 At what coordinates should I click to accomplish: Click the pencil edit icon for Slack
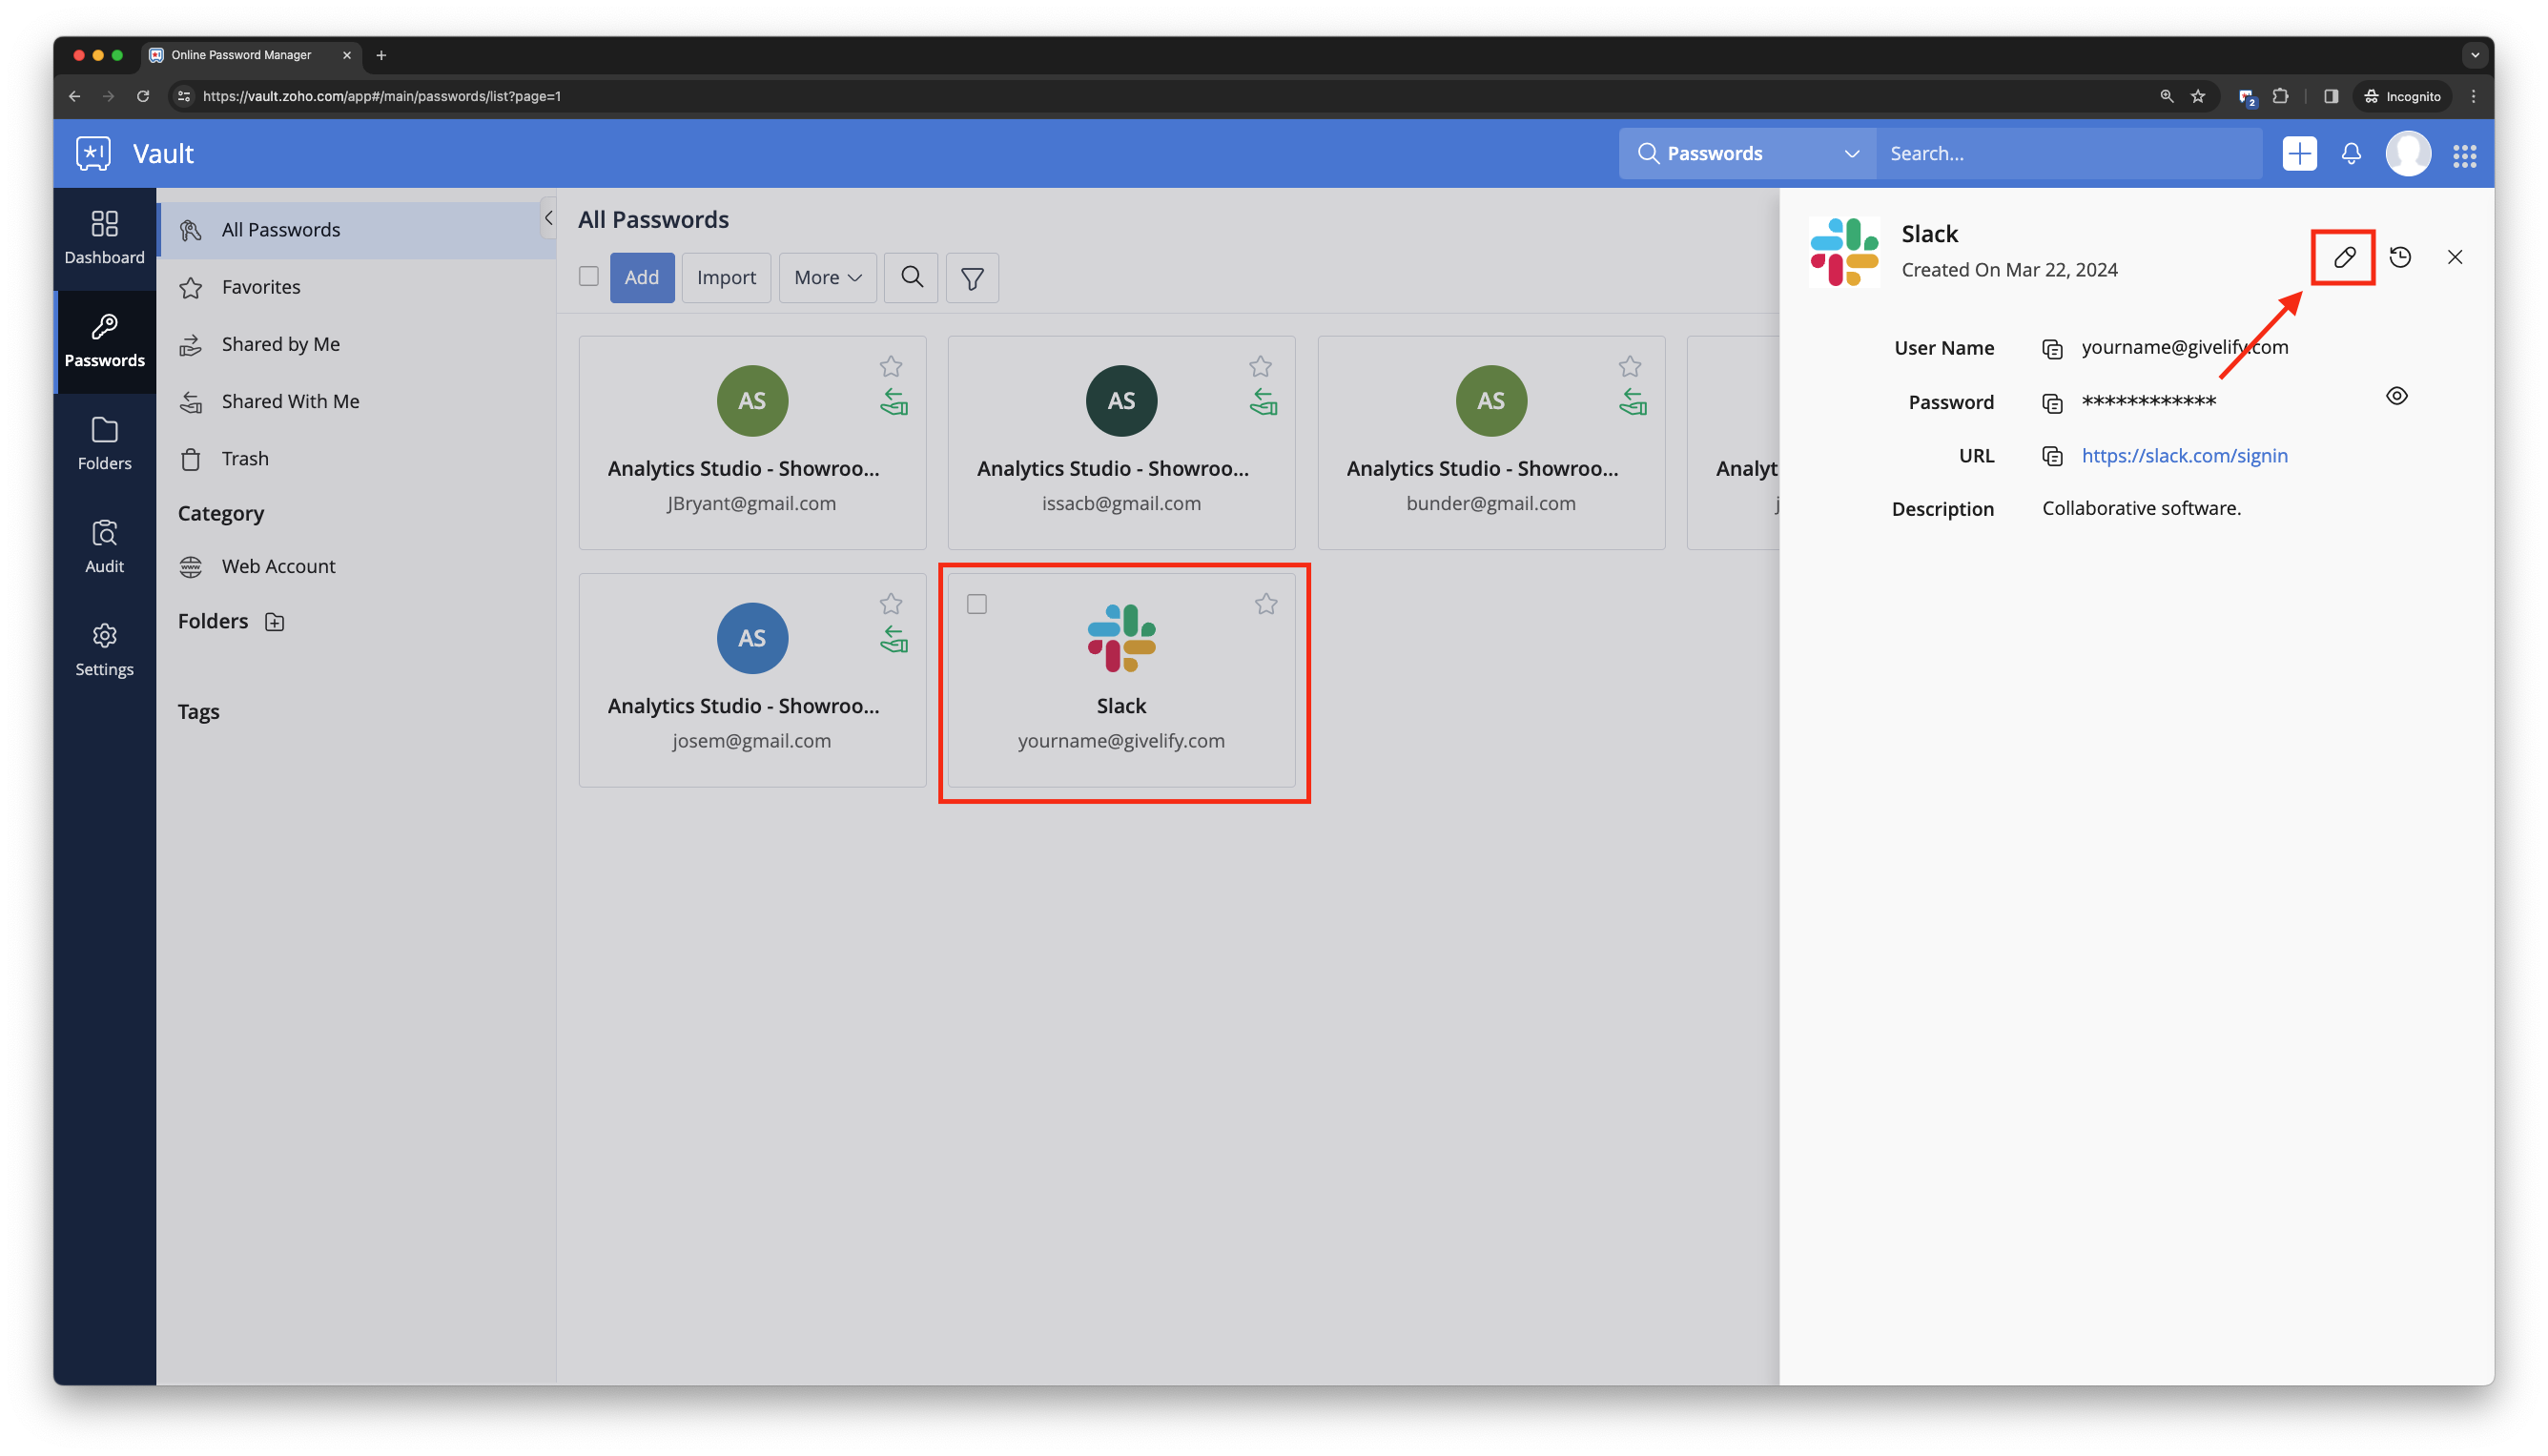click(2343, 257)
